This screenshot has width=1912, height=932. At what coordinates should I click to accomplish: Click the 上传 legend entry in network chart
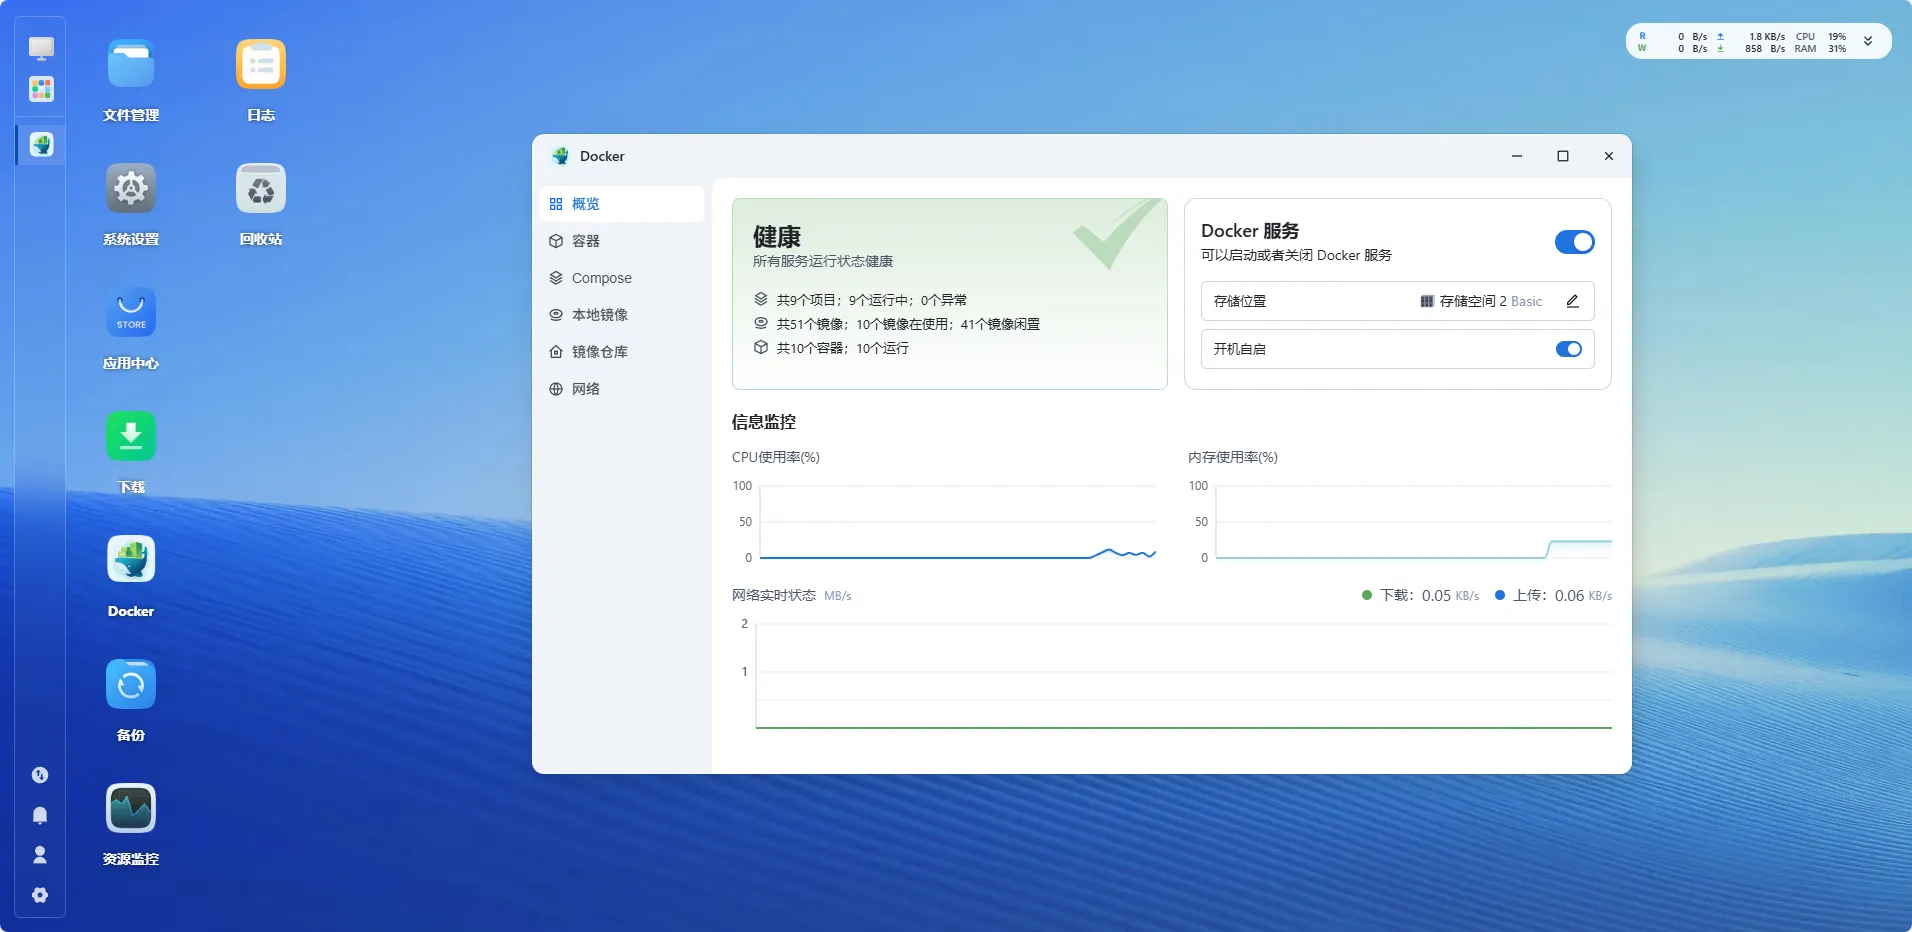1553,595
